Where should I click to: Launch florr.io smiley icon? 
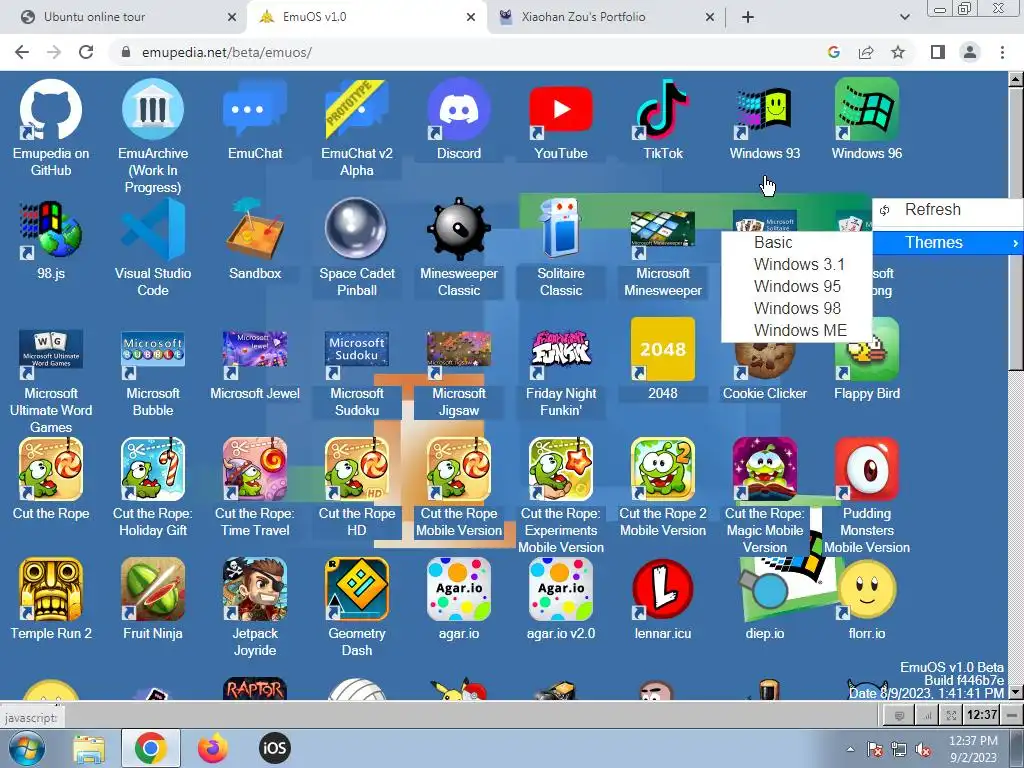pyautogui.click(x=867, y=589)
